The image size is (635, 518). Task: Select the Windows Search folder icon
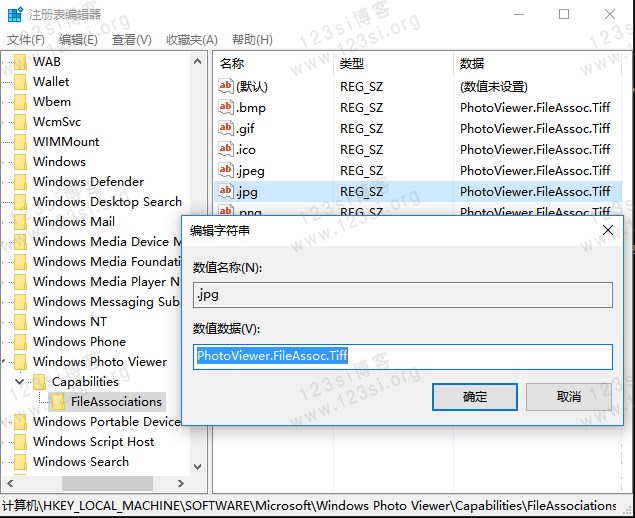[x=20, y=462]
